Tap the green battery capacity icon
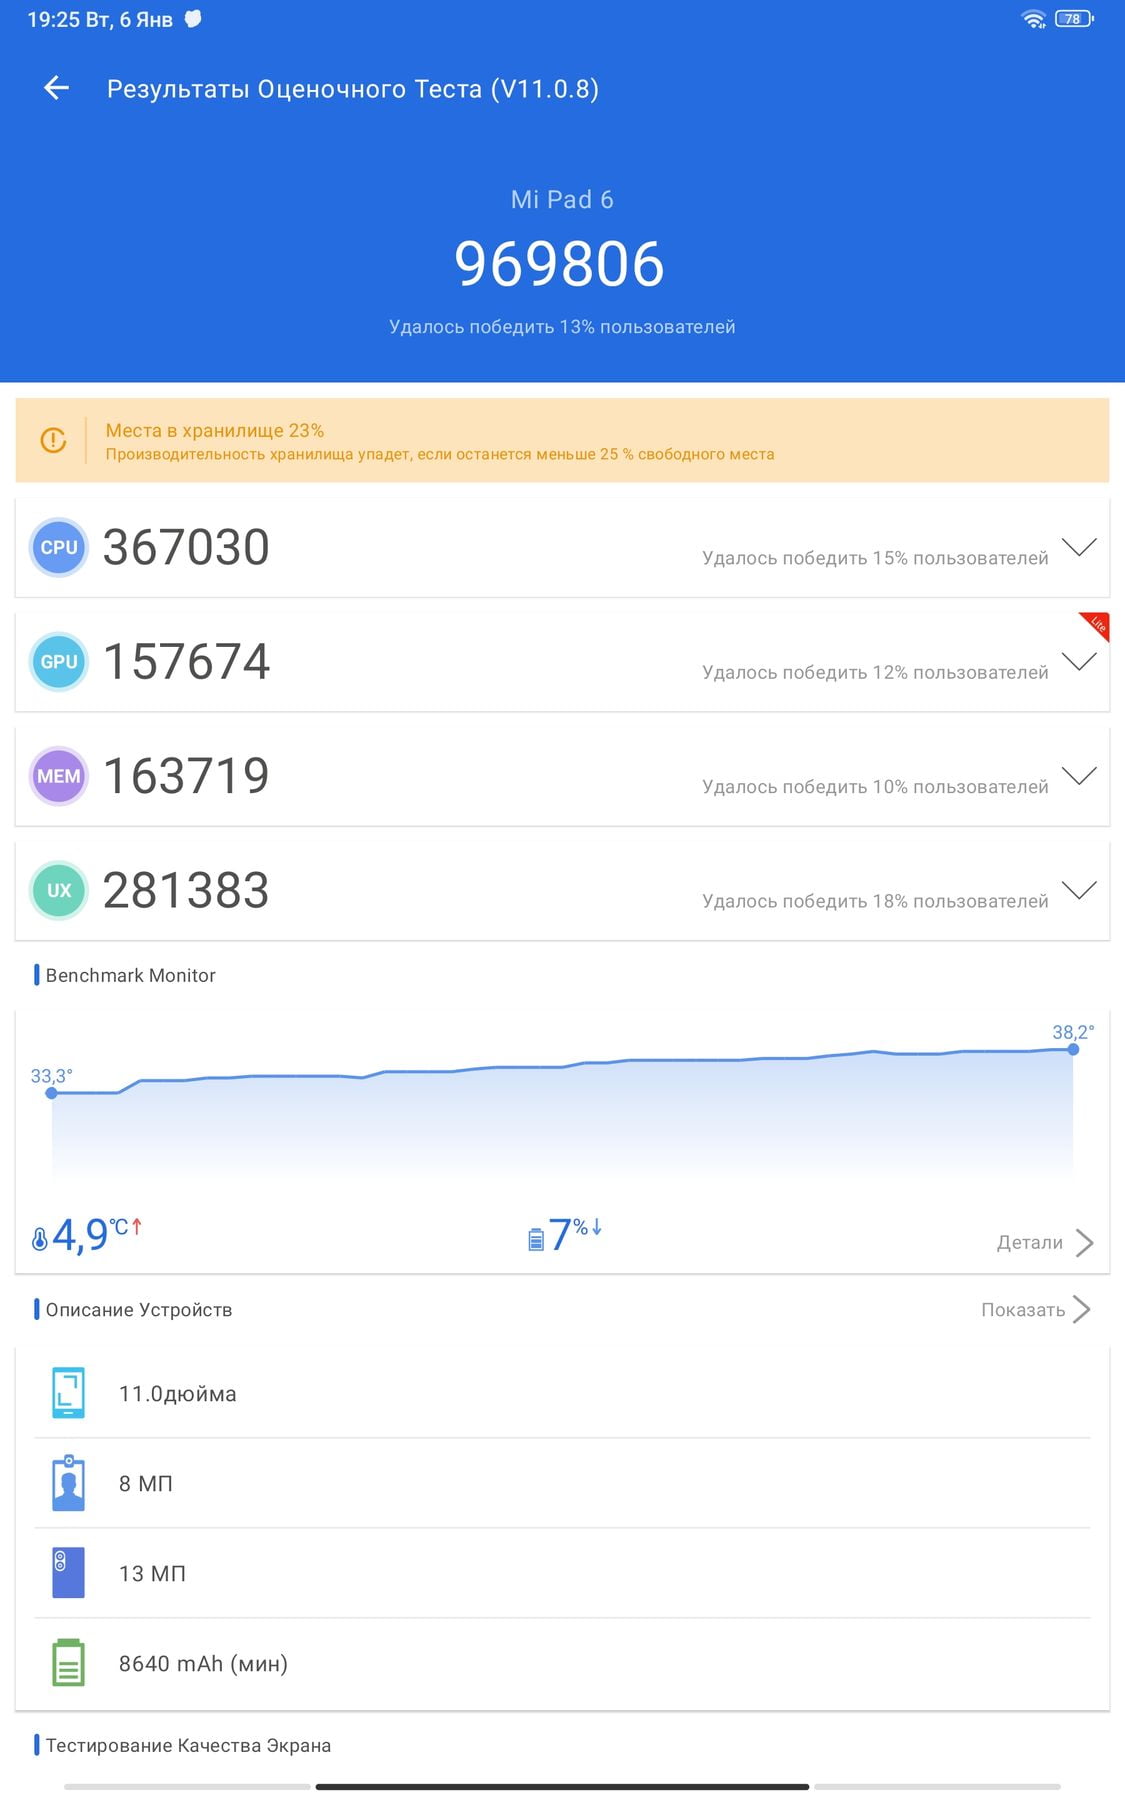 tap(68, 1663)
